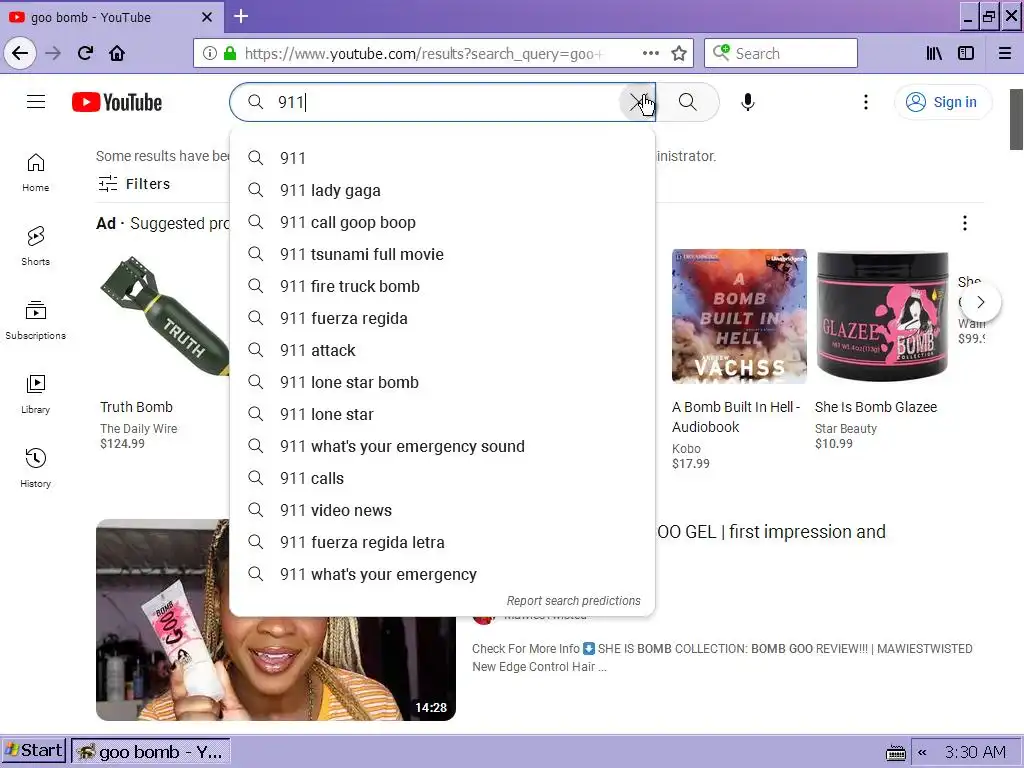Image resolution: width=1024 pixels, height=768 pixels.
Task: Click the page vertical scrollbar thumb
Action: [1016, 120]
